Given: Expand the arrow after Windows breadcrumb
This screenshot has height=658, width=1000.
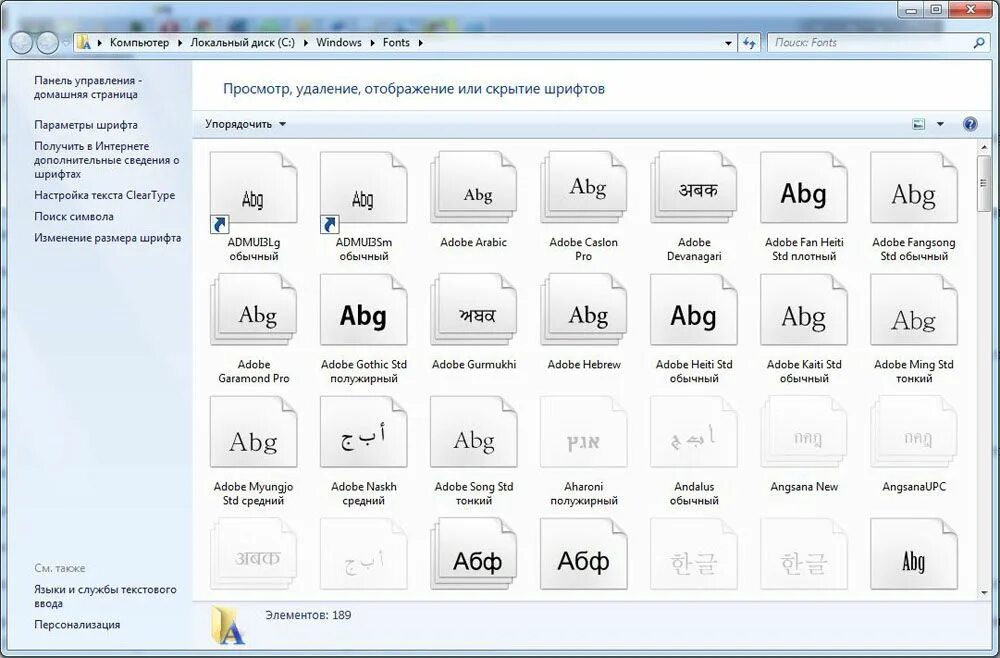Looking at the screenshot, I should (372, 43).
